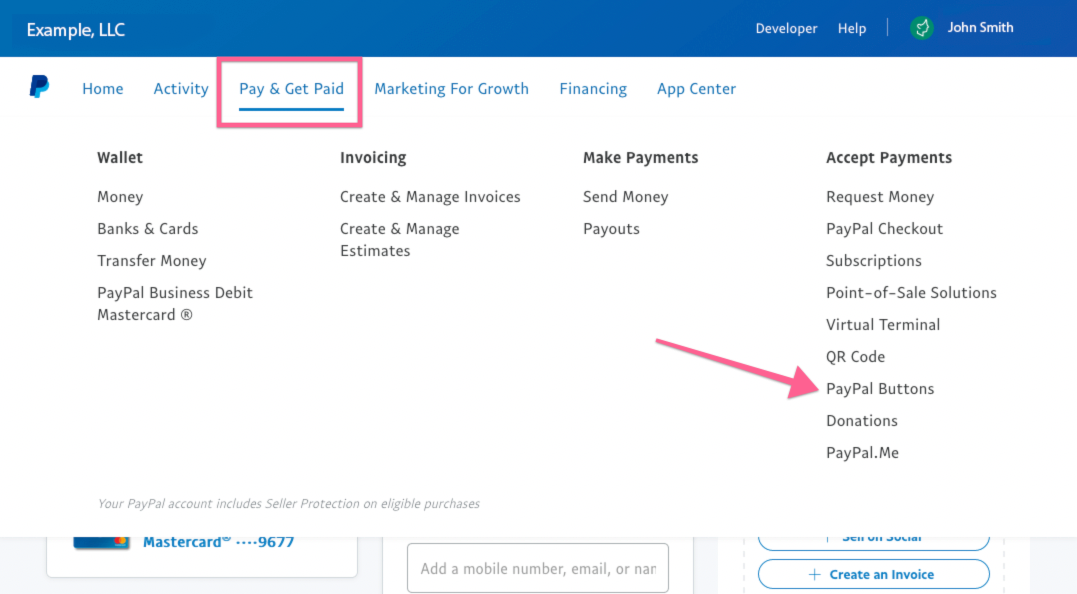Screen dimensions: 1077x594
Task: Select the Pay & Get Paid tab
Action: click(291, 89)
